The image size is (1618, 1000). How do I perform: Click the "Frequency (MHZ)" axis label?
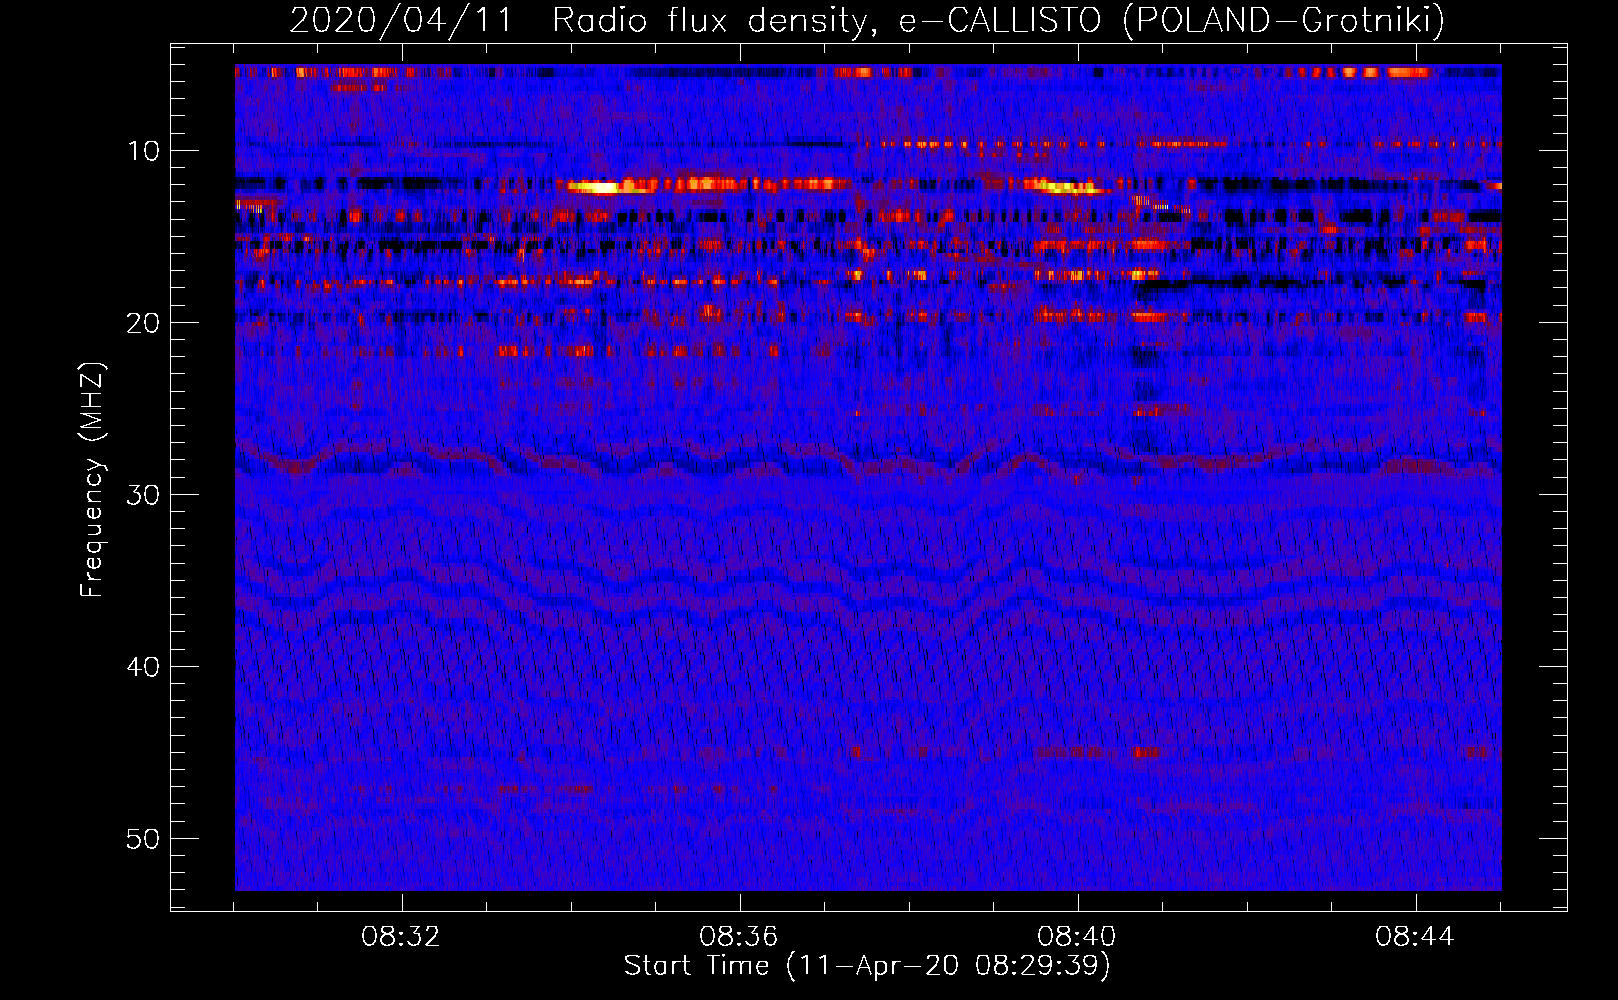92,480
